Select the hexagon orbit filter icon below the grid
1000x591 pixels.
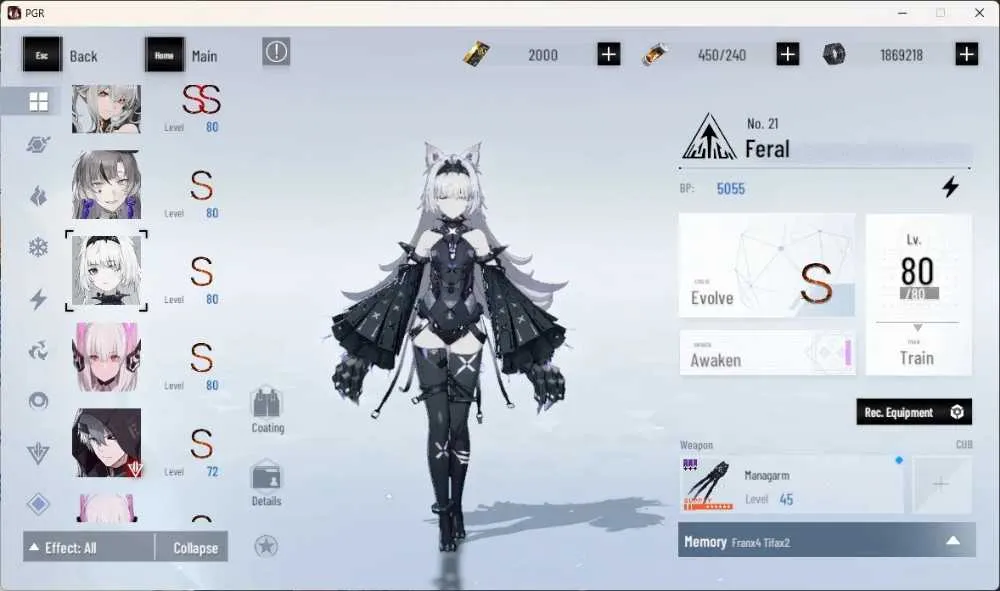pos(38,145)
